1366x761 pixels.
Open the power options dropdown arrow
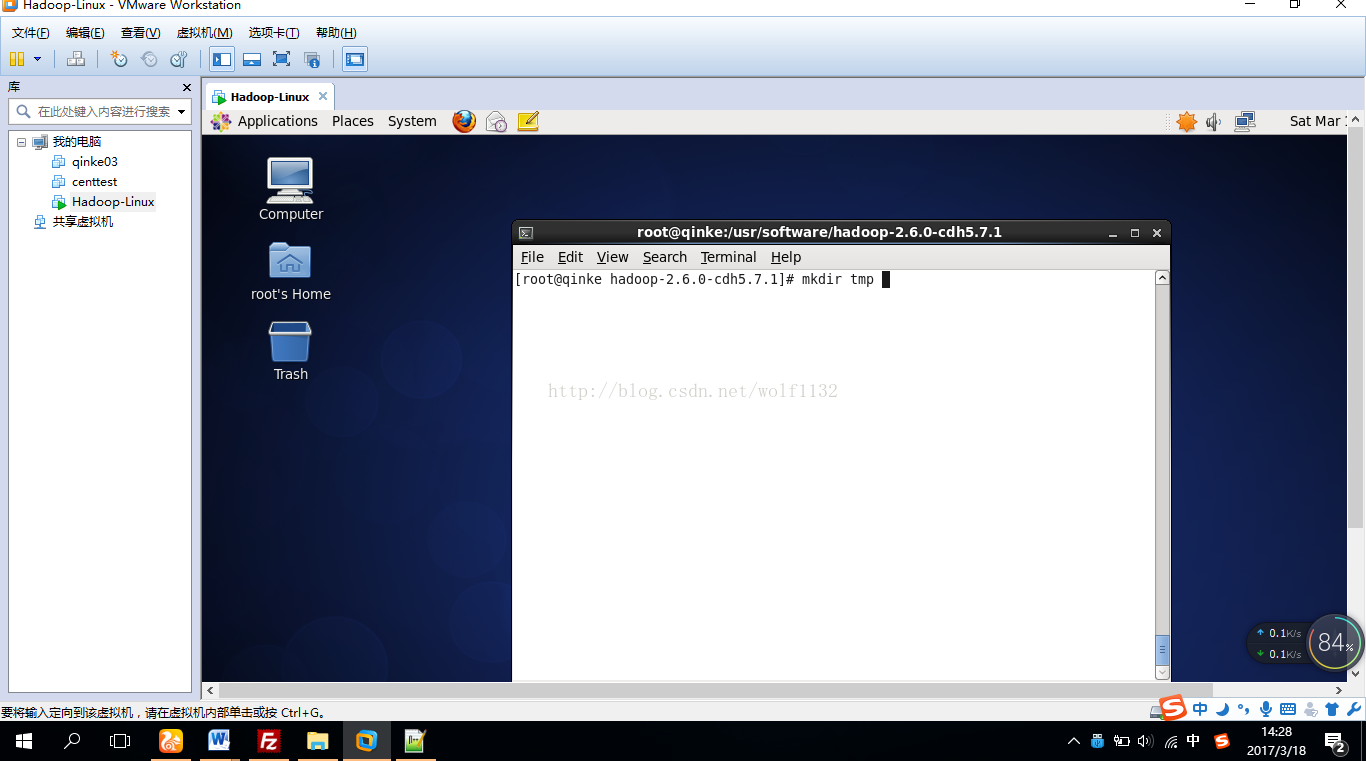click(x=38, y=59)
